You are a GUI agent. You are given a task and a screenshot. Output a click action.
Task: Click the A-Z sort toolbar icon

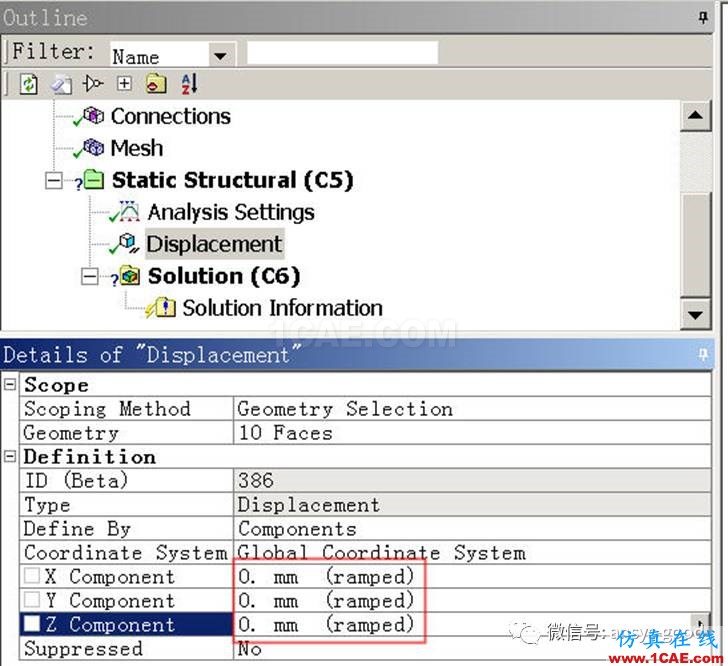click(x=189, y=84)
